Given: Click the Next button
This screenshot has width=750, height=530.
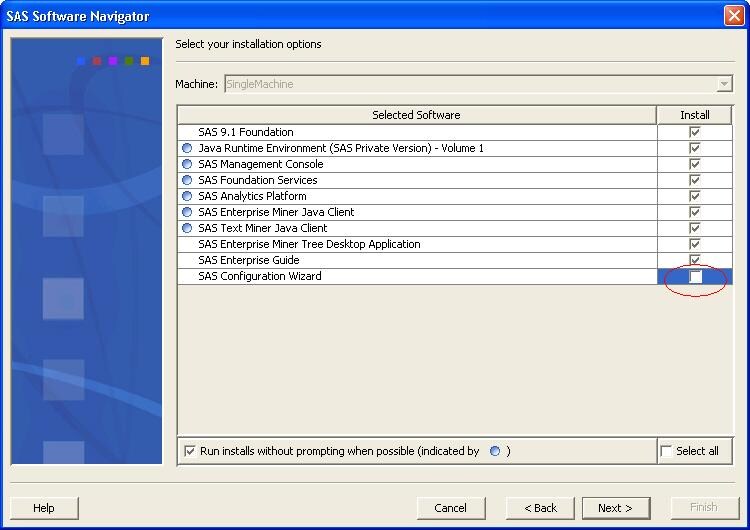Looking at the screenshot, I should 614,508.
